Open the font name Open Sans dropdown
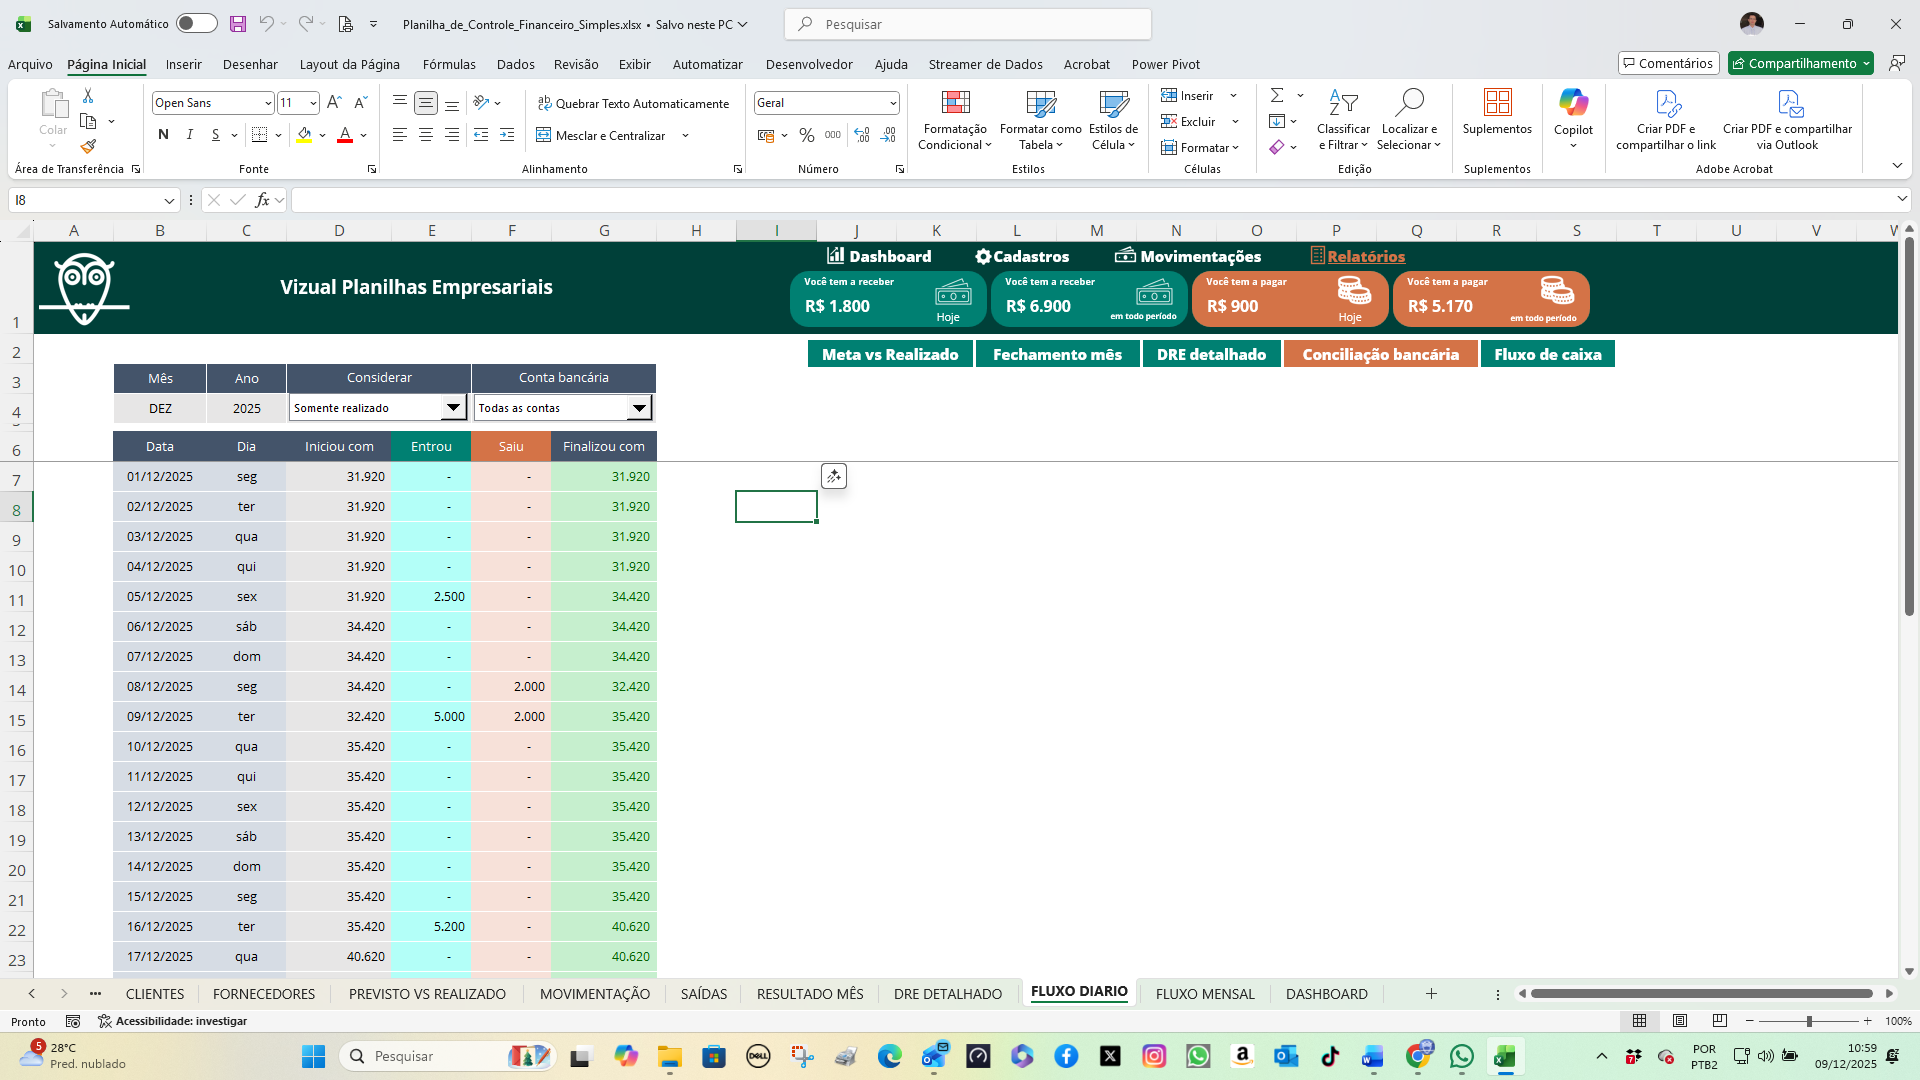The image size is (1920, 1080). coord(268,103)
